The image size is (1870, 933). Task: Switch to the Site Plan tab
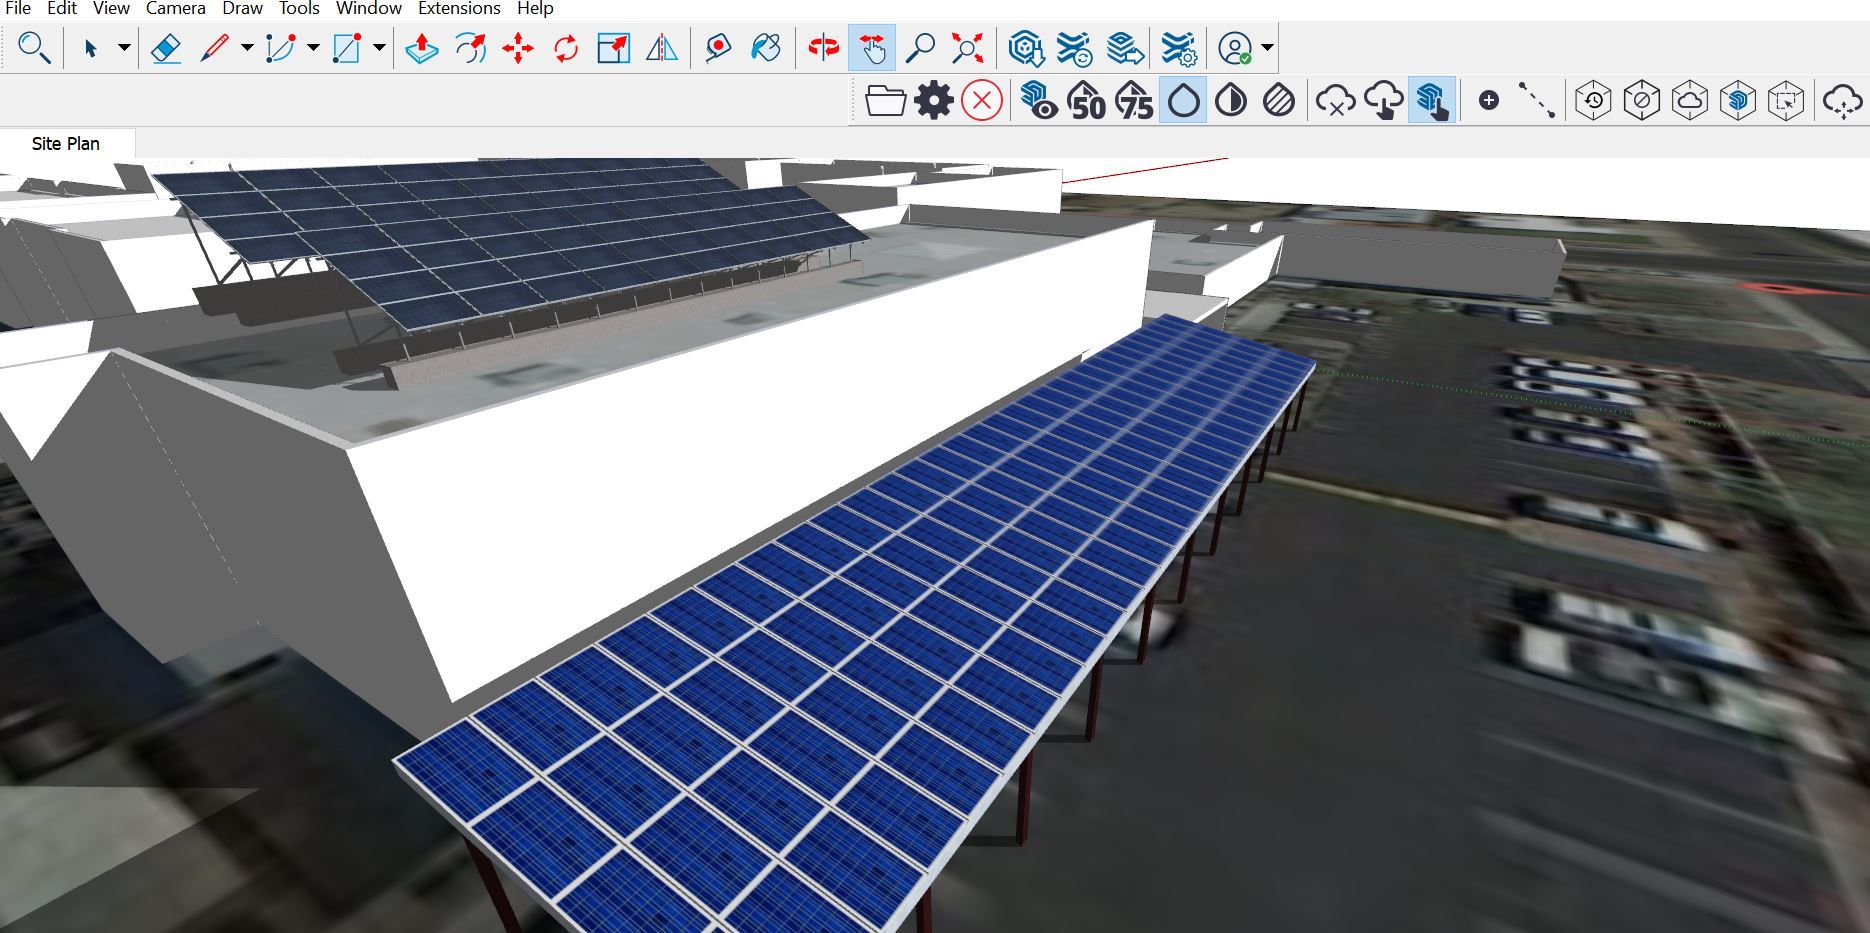[x=64, y=143]
